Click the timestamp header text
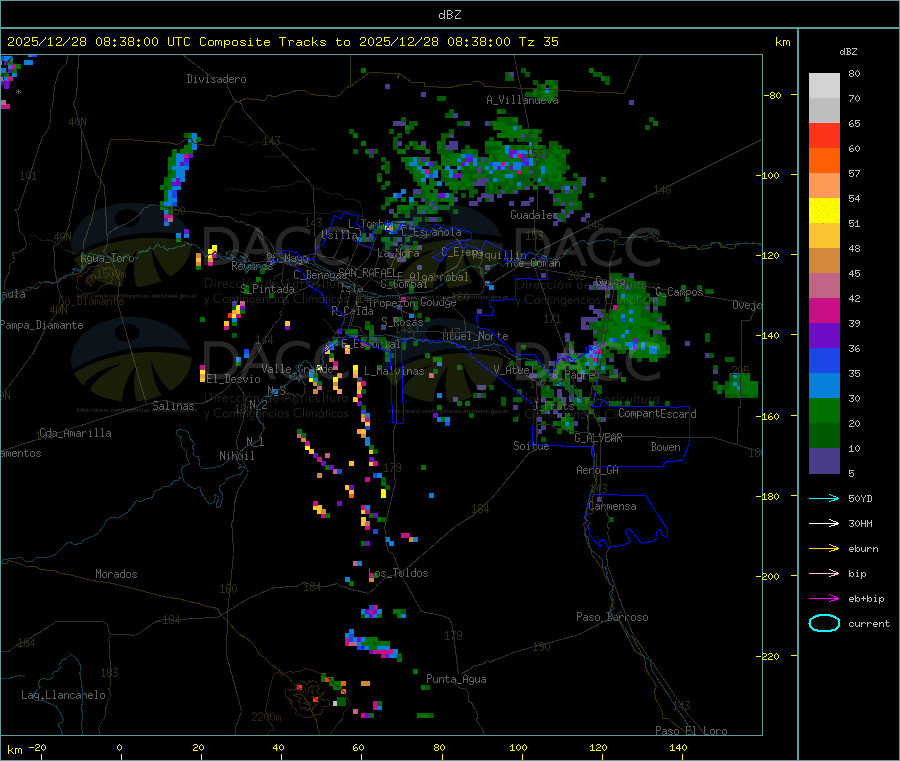 click(282, 42)
